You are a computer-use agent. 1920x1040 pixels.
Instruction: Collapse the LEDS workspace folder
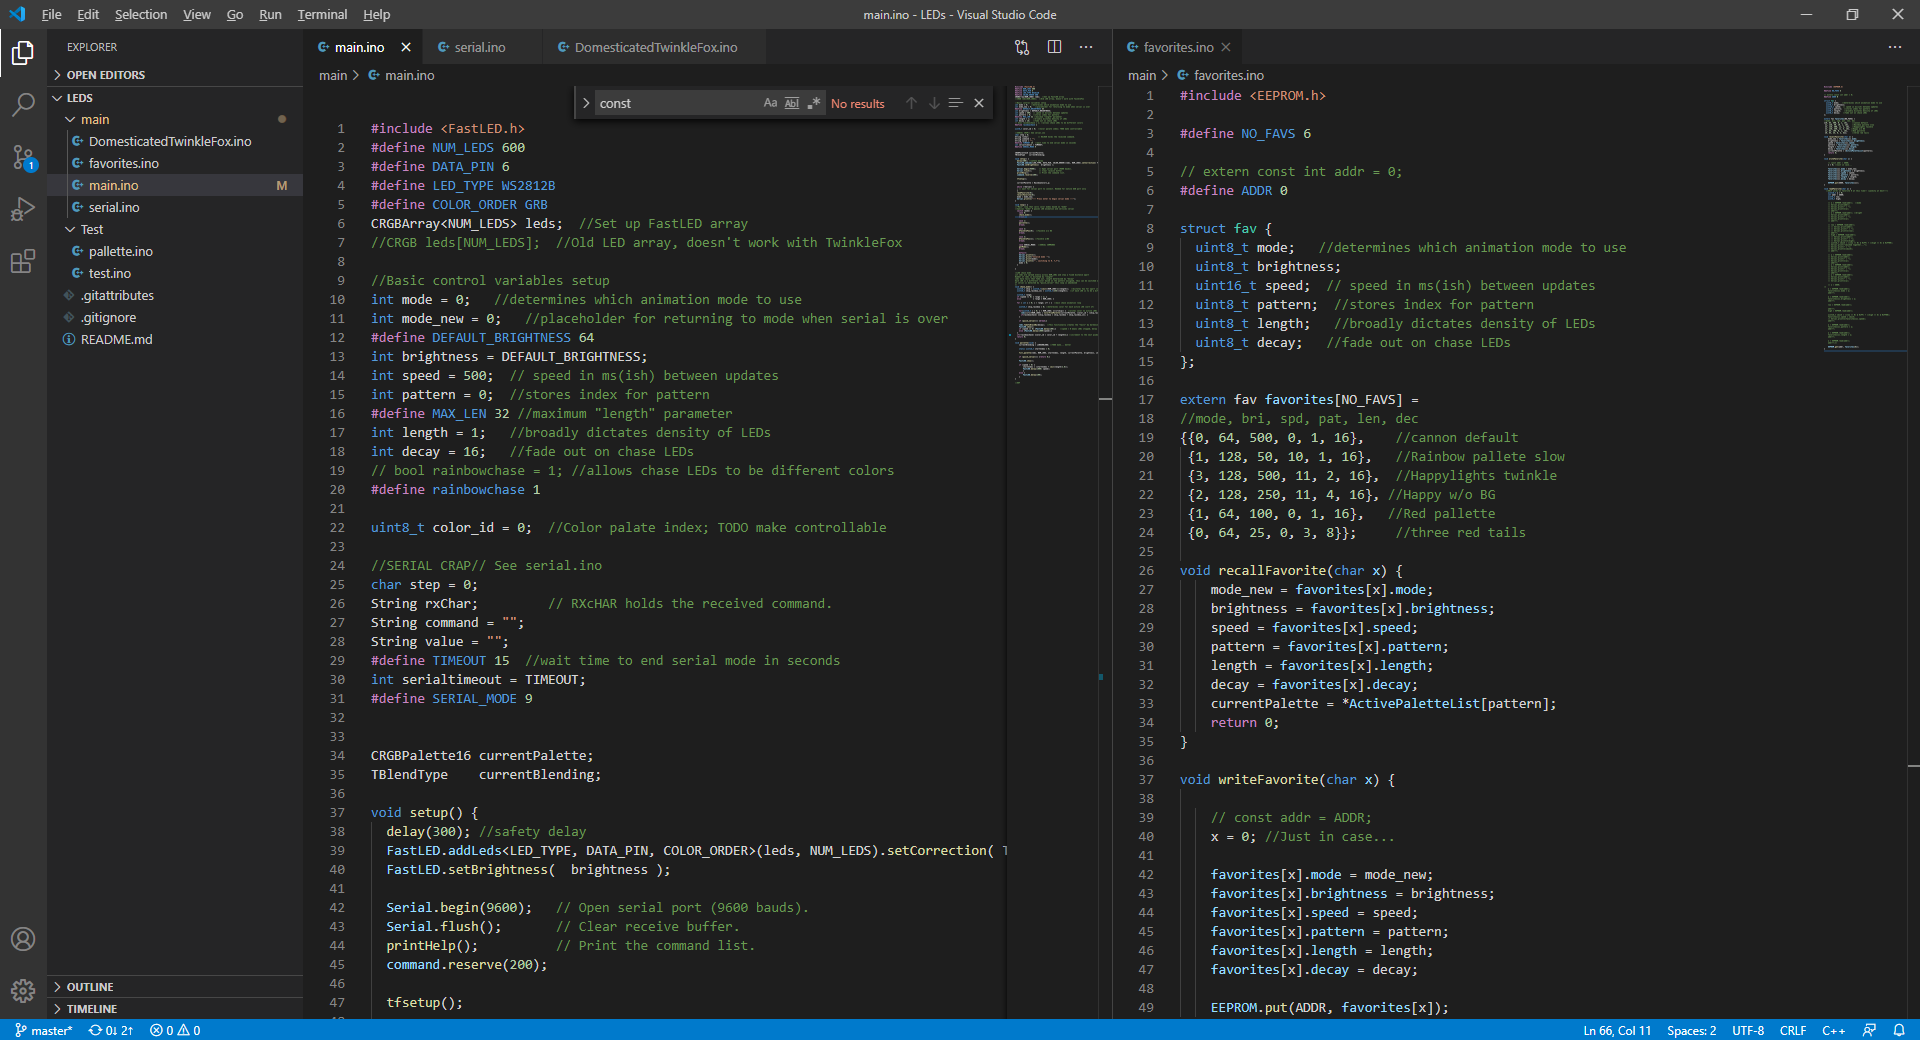[175, 98]
